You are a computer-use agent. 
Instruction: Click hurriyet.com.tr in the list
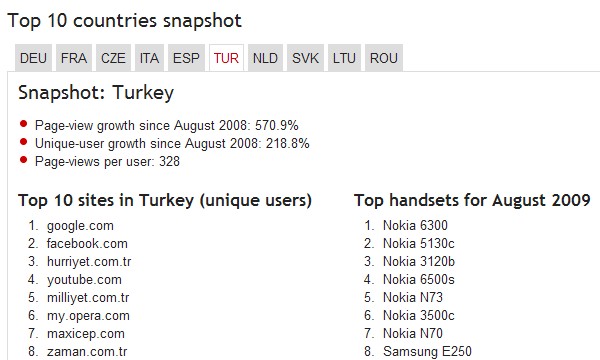(89, 261)
